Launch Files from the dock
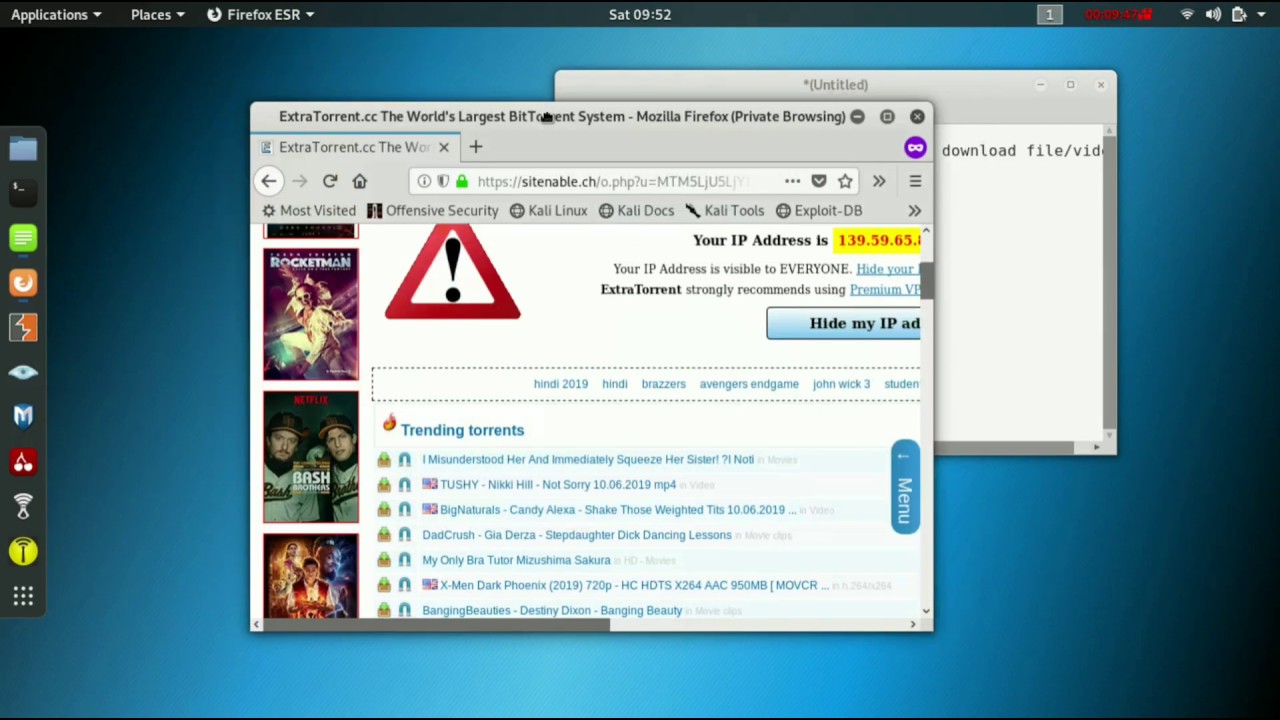1280x720 pixels. point(23,149)
